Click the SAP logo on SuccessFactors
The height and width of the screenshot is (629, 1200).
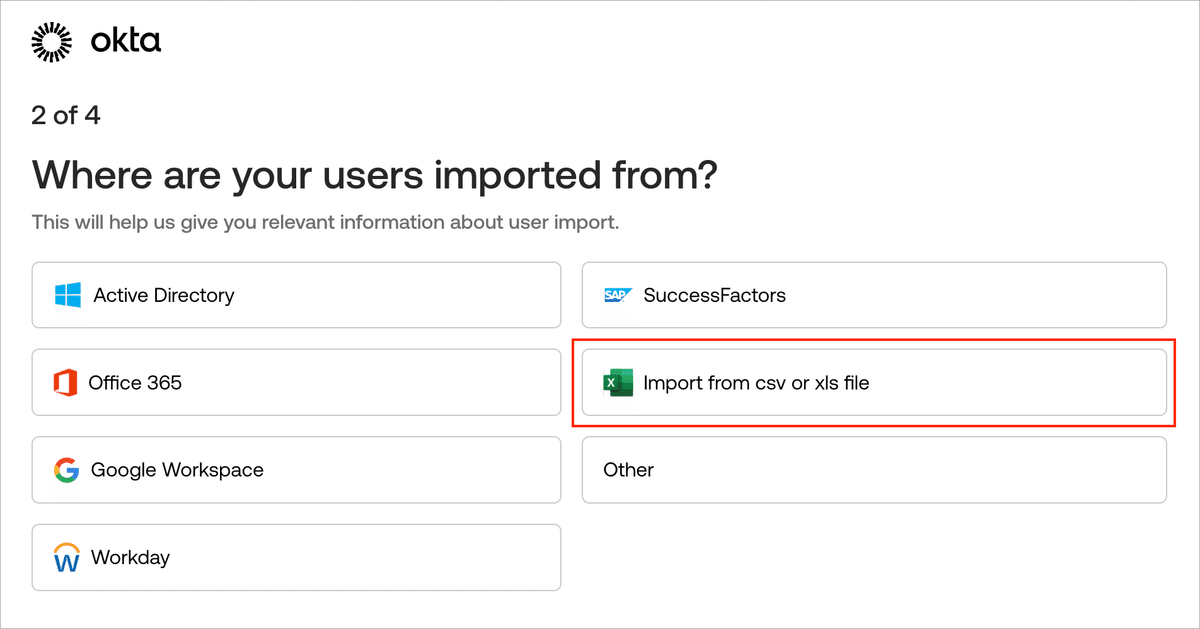point(618,296)
